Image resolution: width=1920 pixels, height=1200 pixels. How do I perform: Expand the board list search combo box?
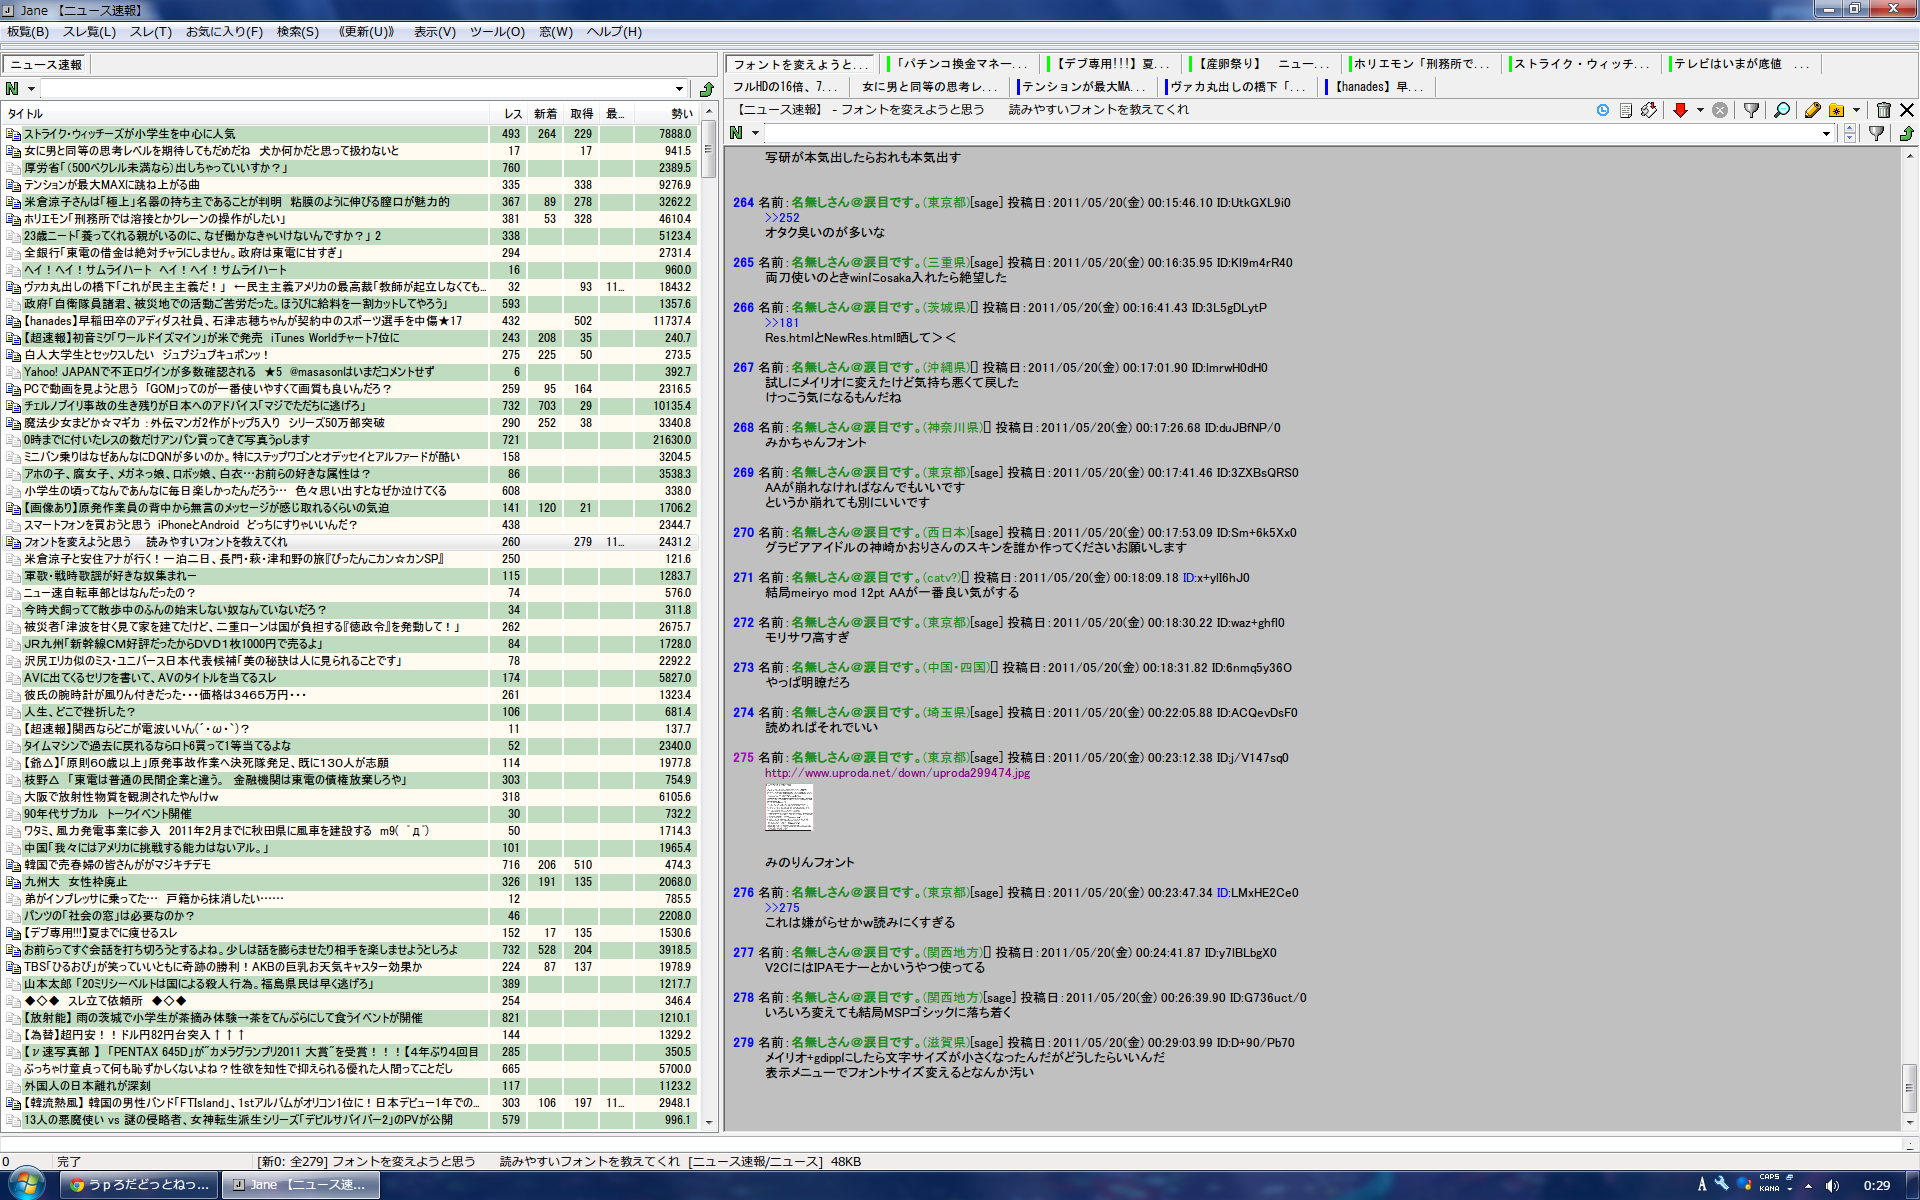pos(680,89)
